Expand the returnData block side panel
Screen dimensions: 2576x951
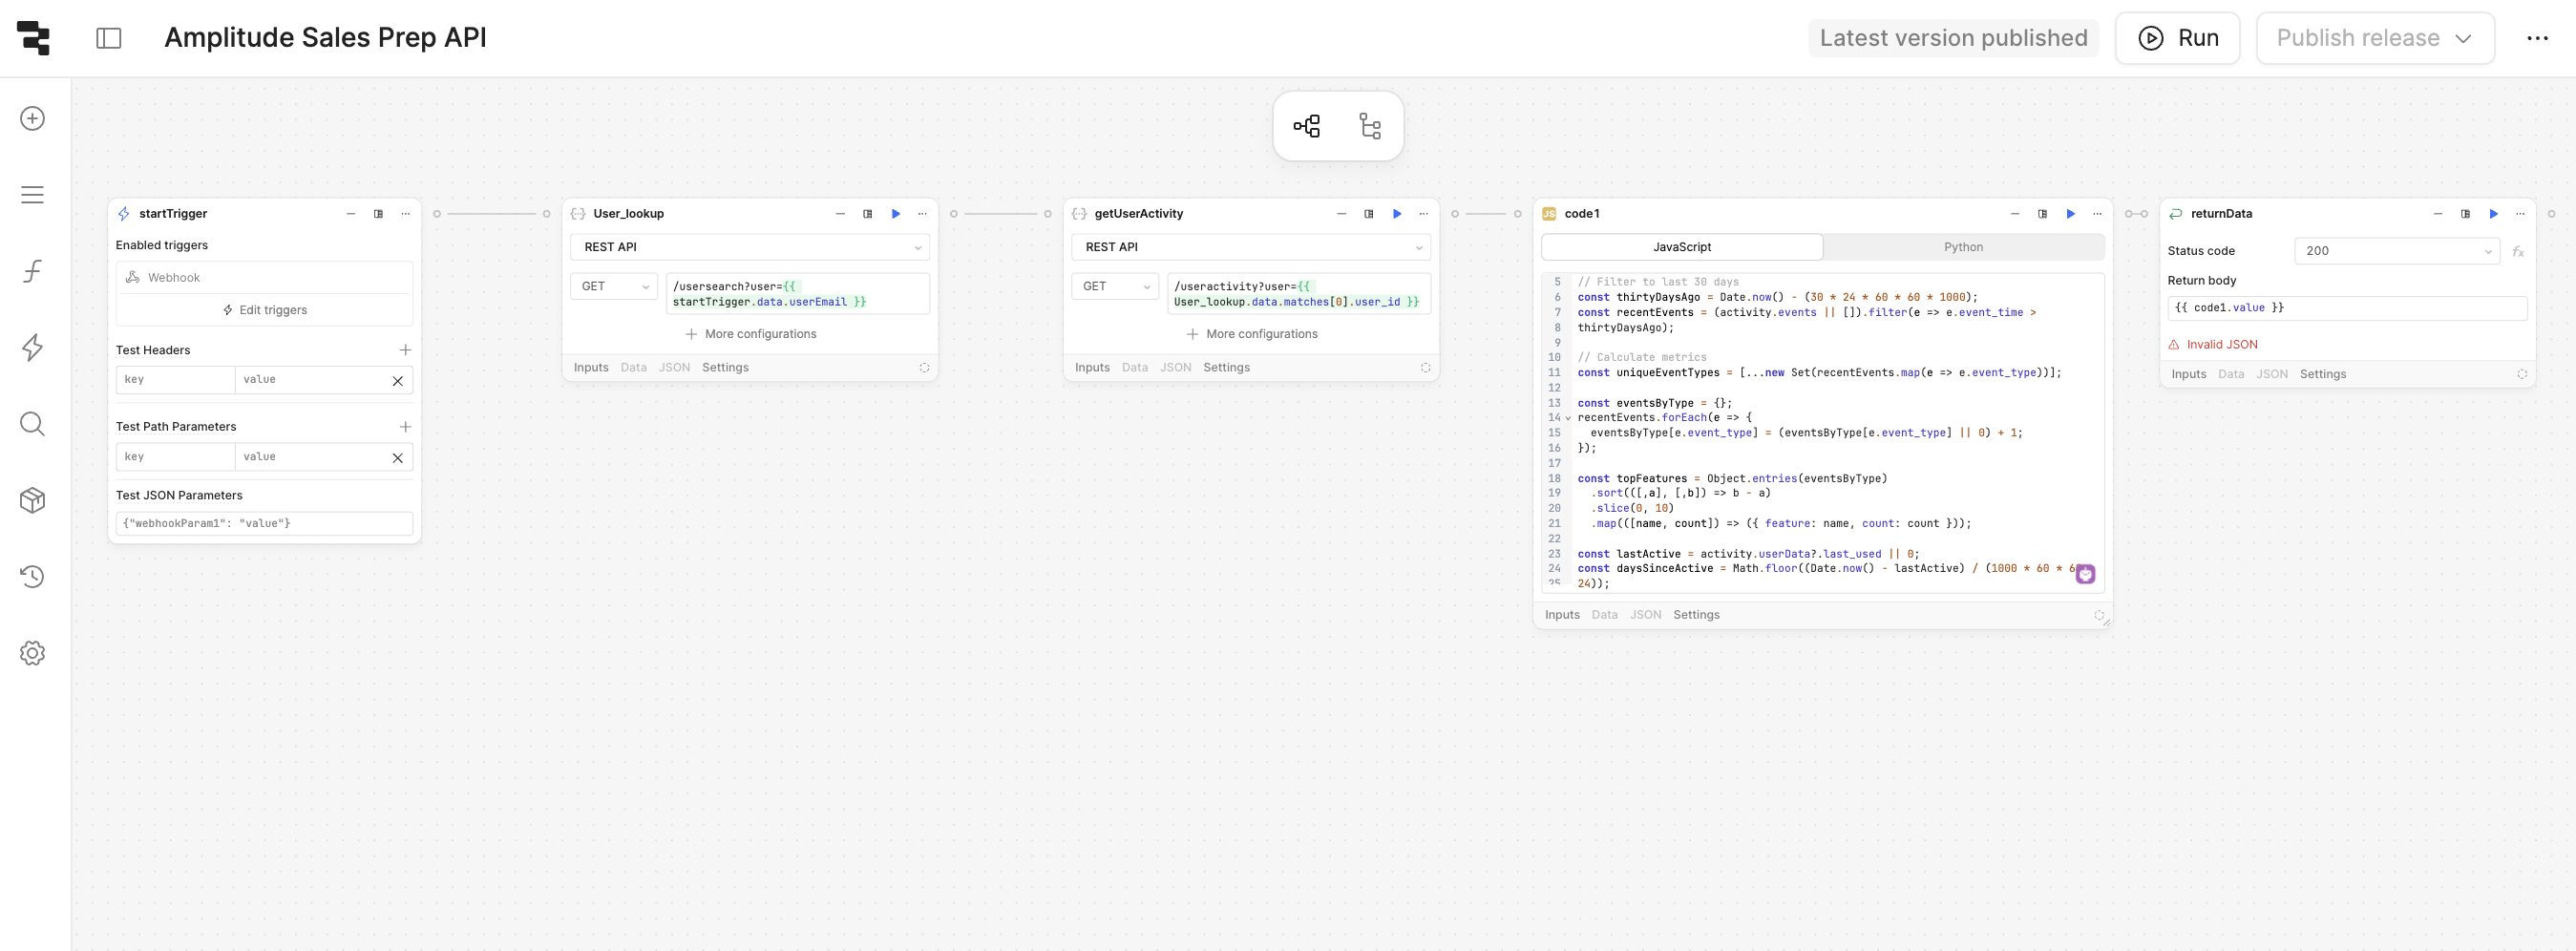tap(2465, 213)
